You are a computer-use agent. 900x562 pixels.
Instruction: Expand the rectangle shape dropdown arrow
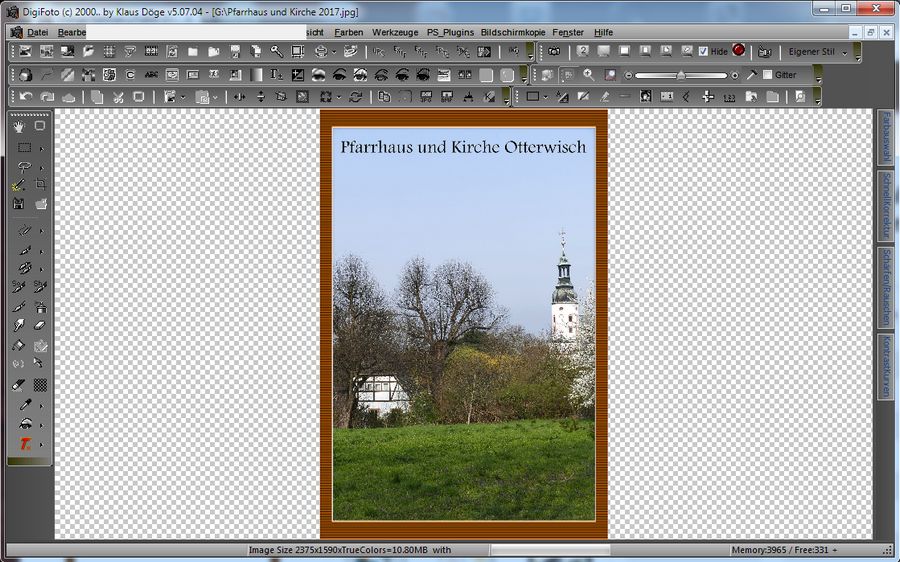(x=545, y=97)
